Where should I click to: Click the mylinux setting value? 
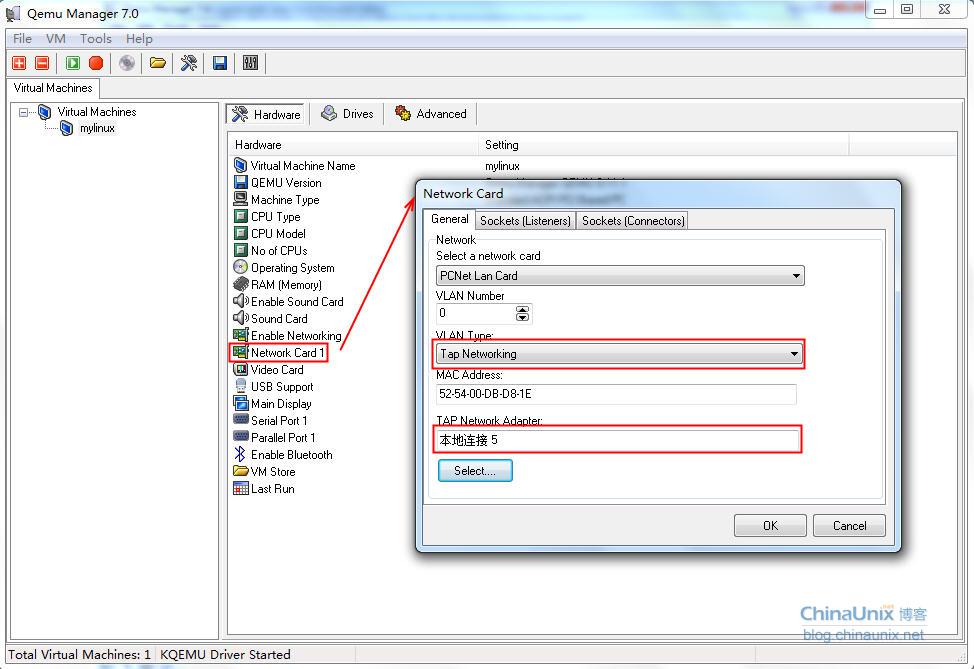tap(502, 166)
